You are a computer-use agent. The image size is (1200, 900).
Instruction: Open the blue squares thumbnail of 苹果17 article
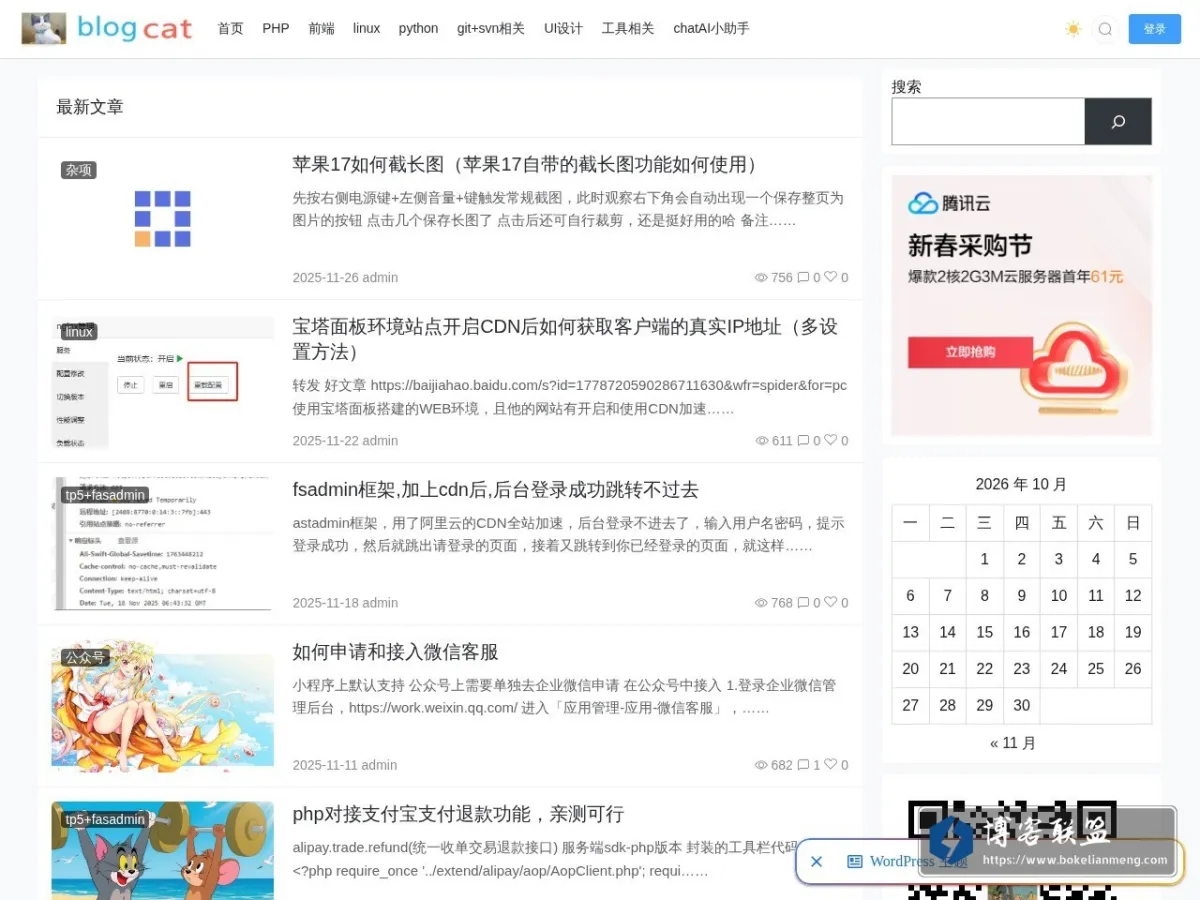(162, 219)
